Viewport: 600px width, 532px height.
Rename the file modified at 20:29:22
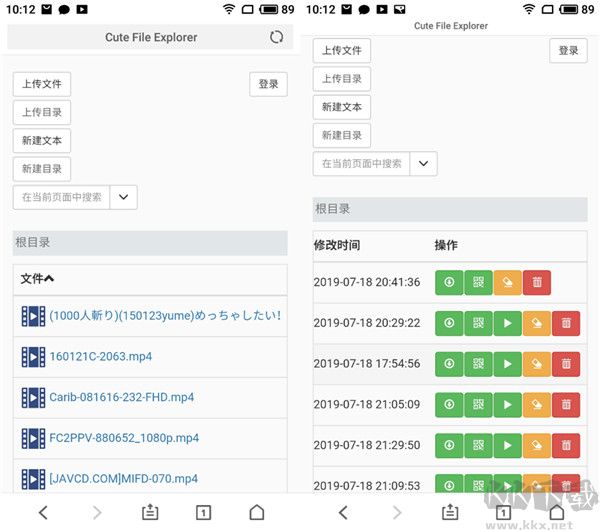tap(537, 323)
